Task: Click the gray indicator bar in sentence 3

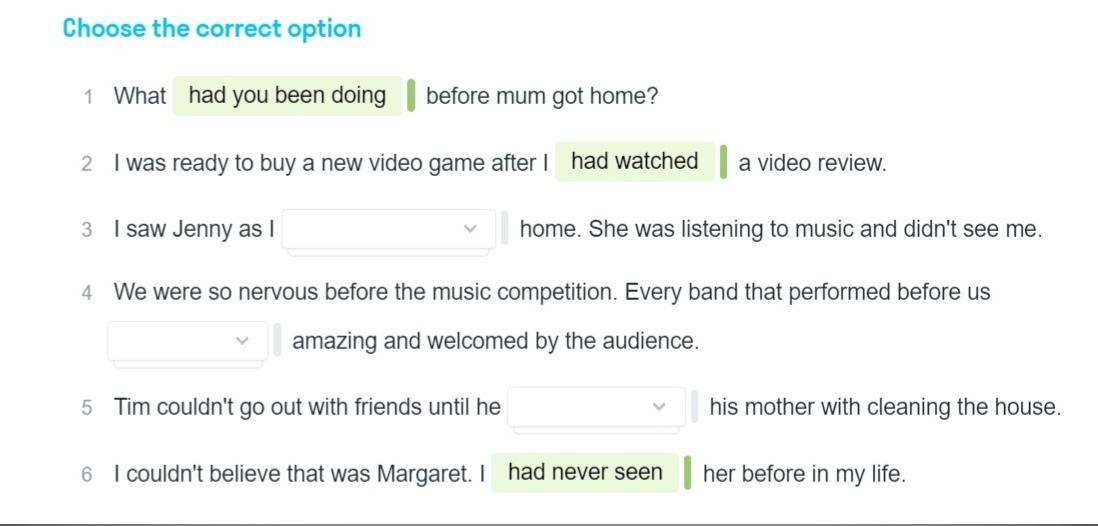Action: pos(505,229)
